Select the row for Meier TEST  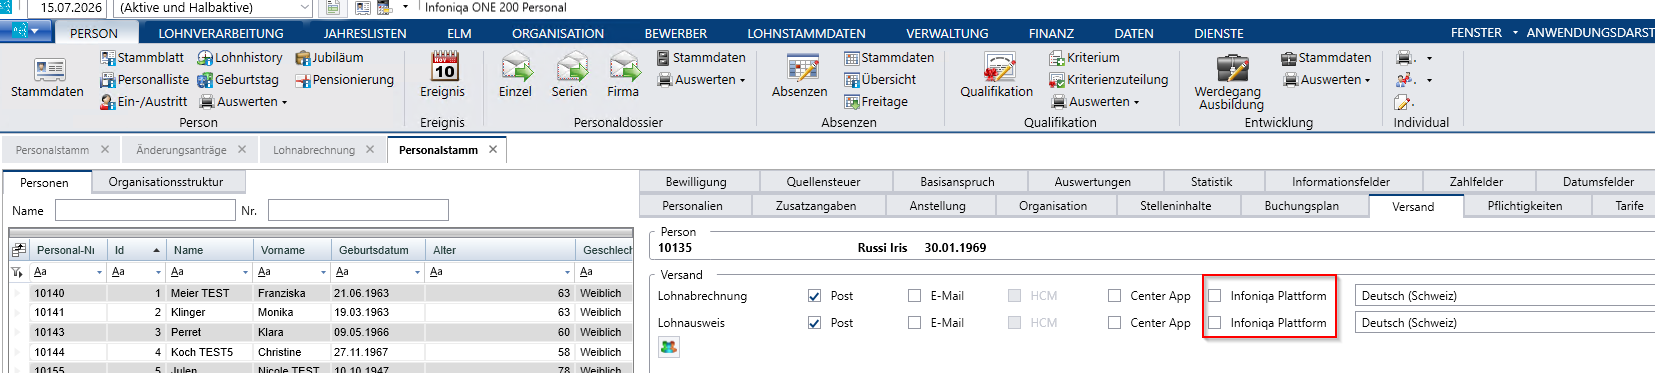pos(320,293)
